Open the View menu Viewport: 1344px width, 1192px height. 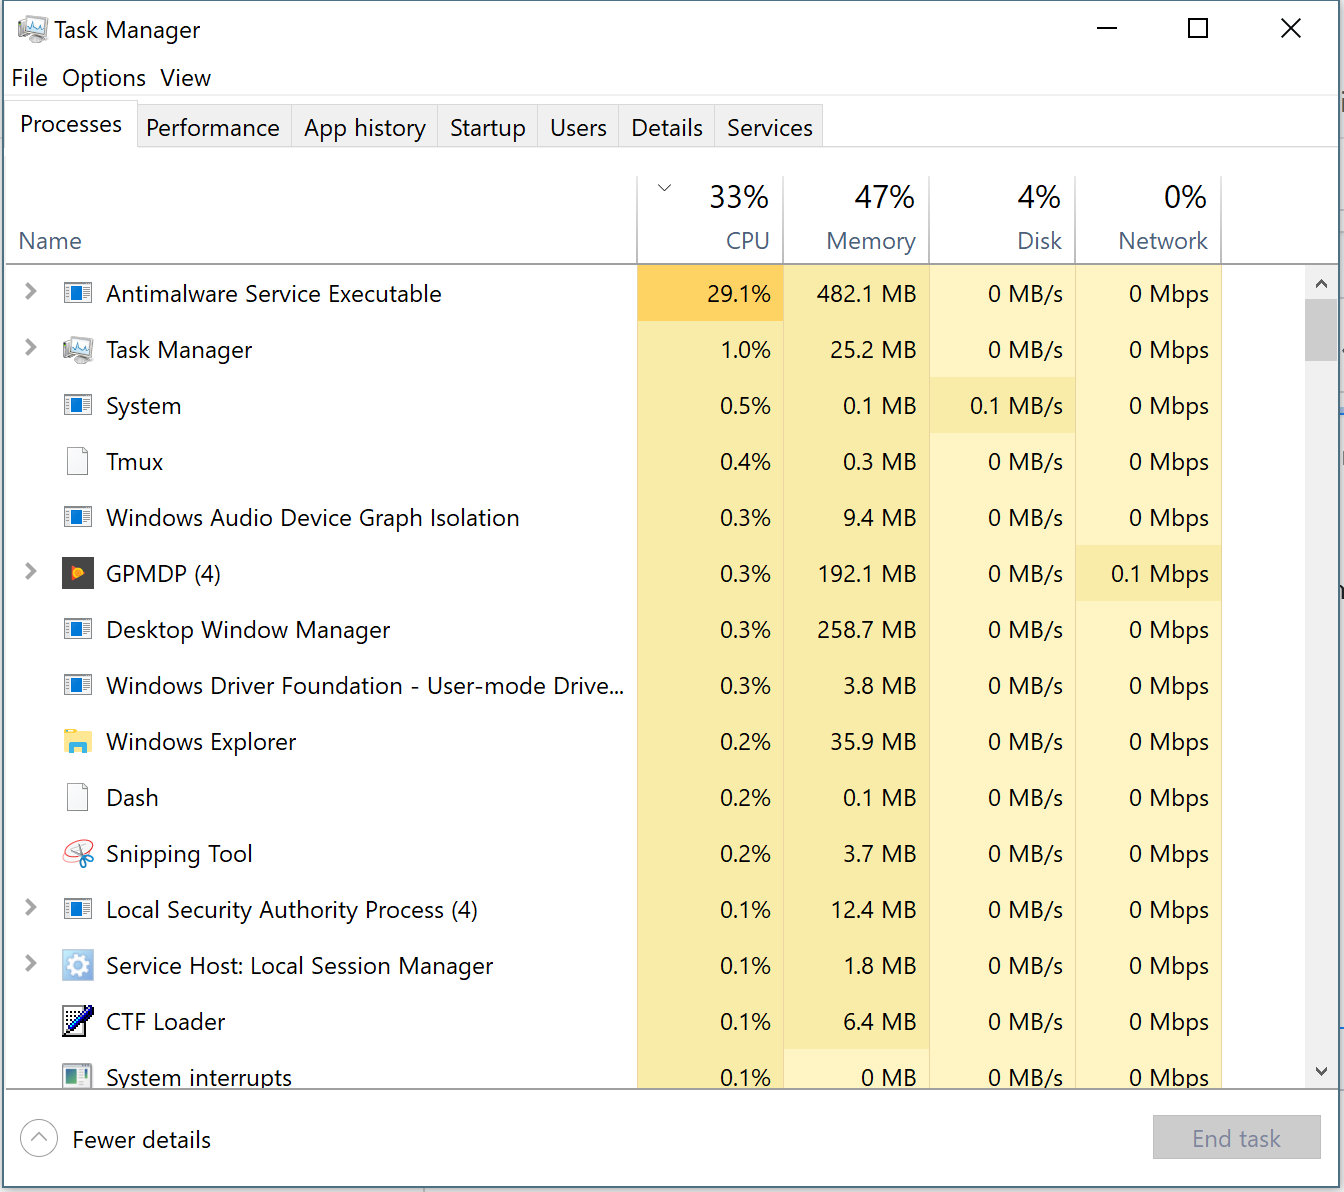pyautogui.click(x=185, y=78)
